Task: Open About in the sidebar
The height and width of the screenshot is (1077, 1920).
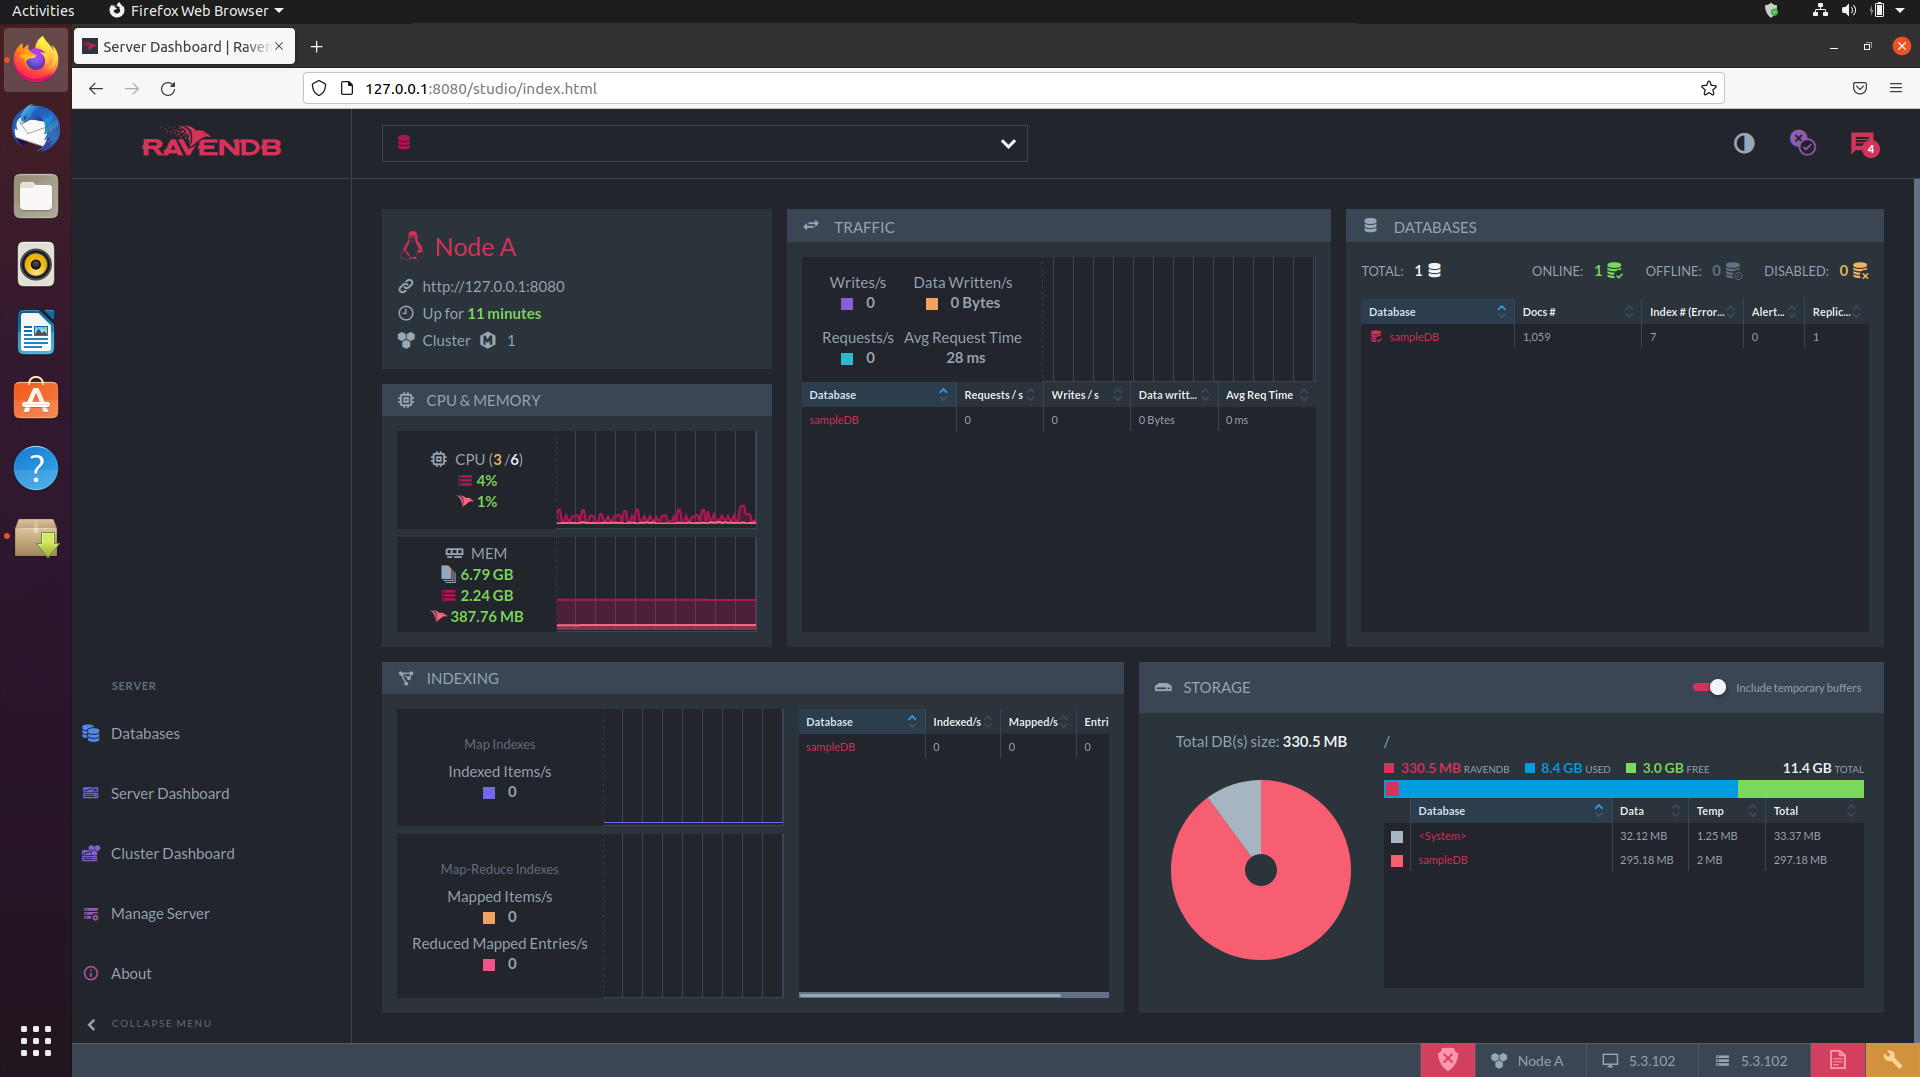Action: [x=131, y=973]
